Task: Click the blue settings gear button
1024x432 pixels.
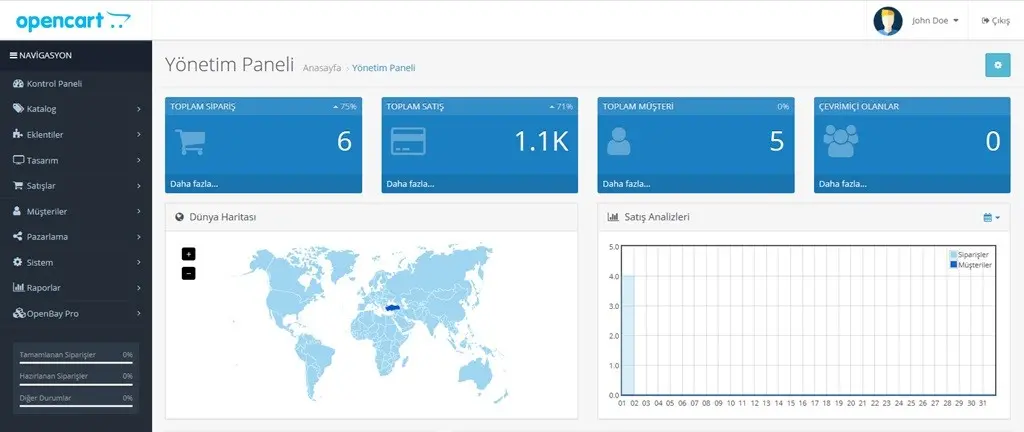Action: tap(997, 65)
